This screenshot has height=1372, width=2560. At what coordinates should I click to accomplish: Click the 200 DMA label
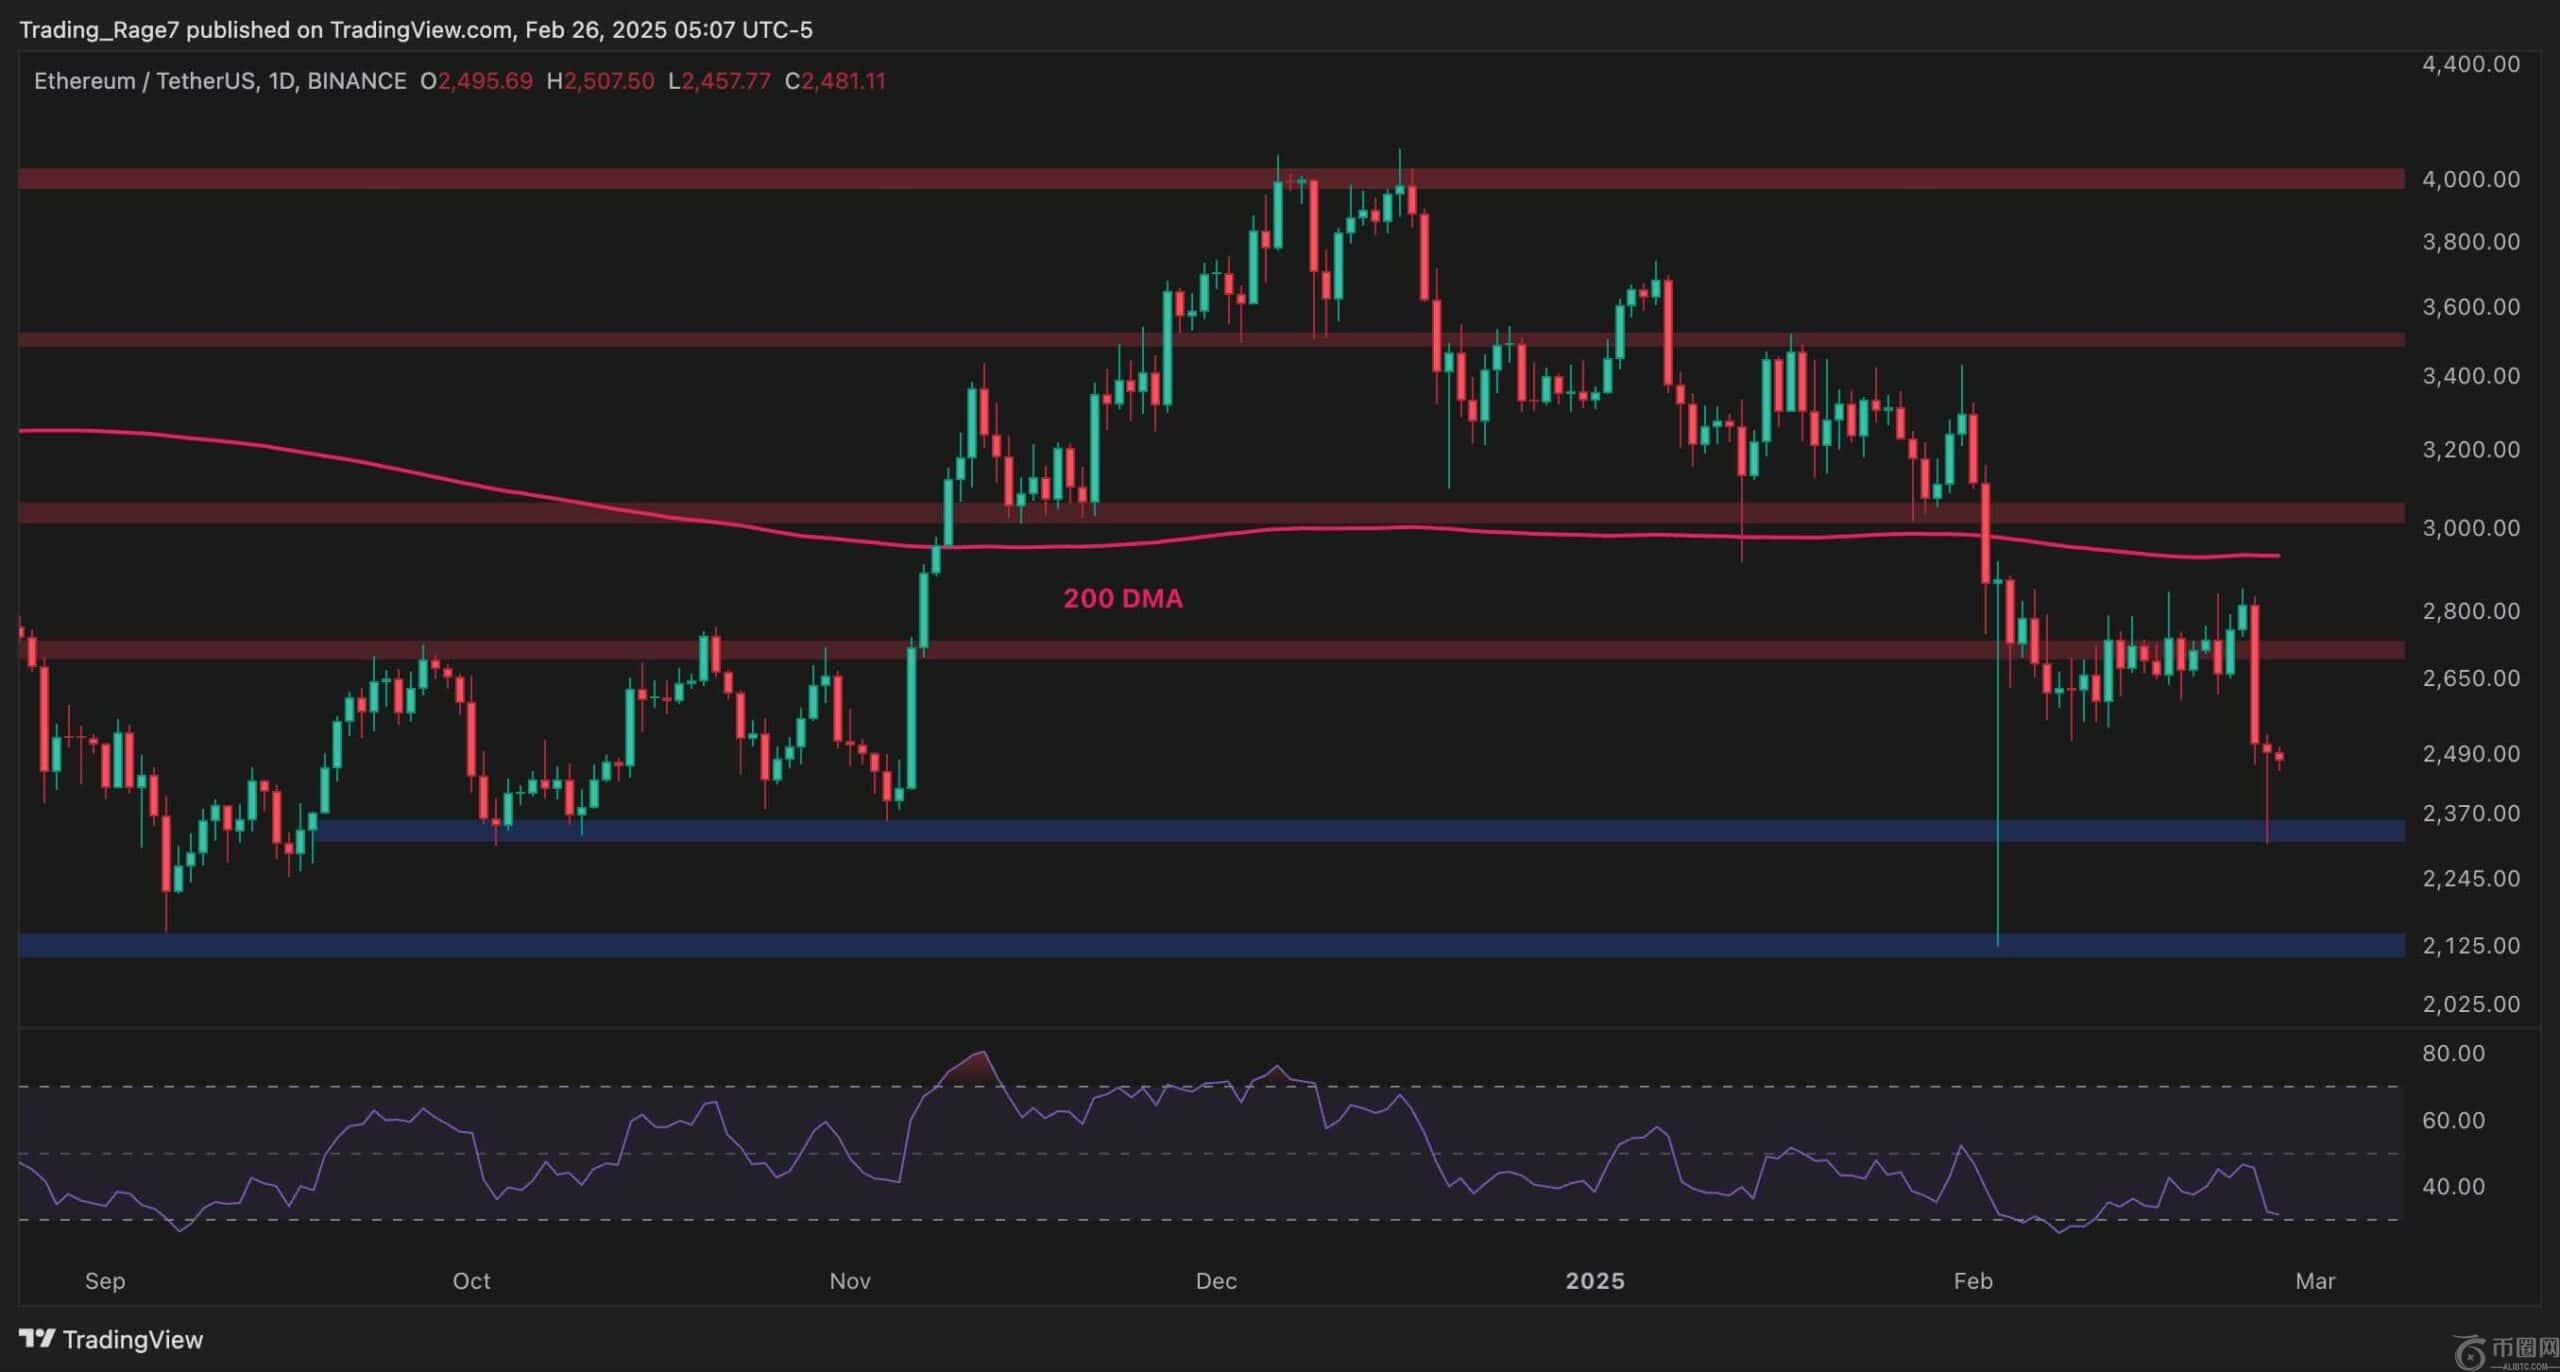click(x=1122, y=598)
